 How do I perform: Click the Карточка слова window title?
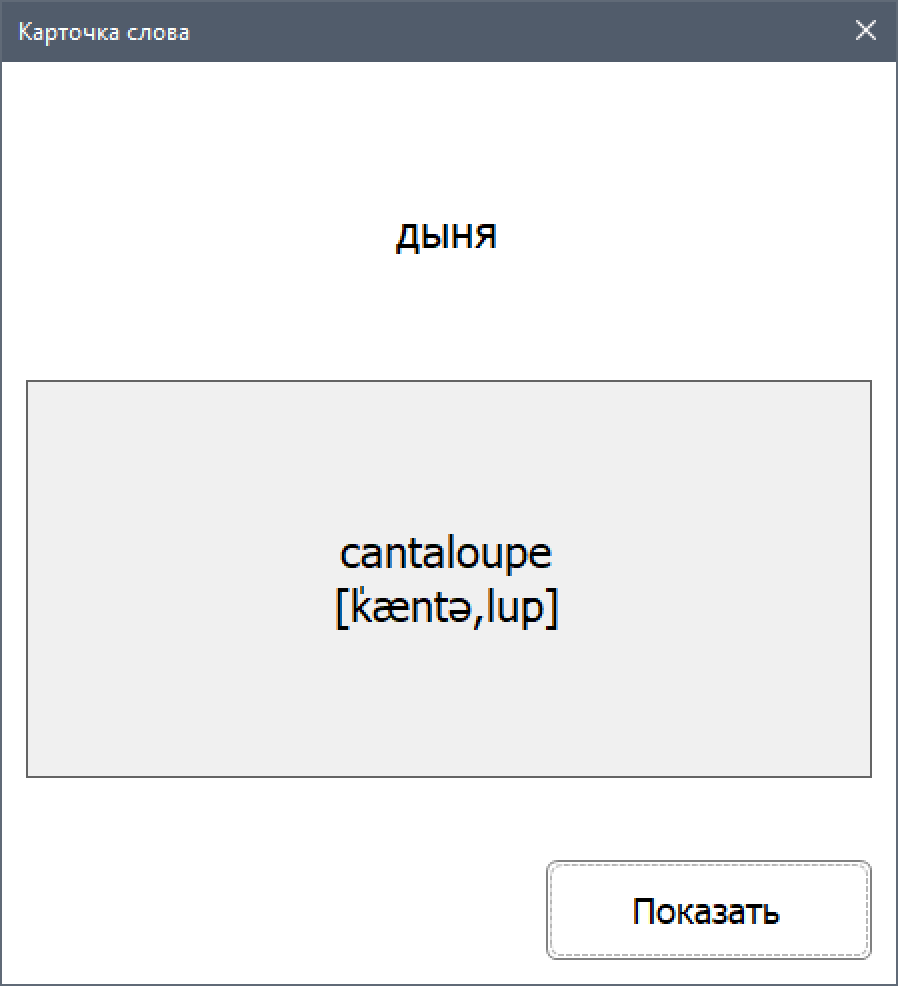(104, 32)
